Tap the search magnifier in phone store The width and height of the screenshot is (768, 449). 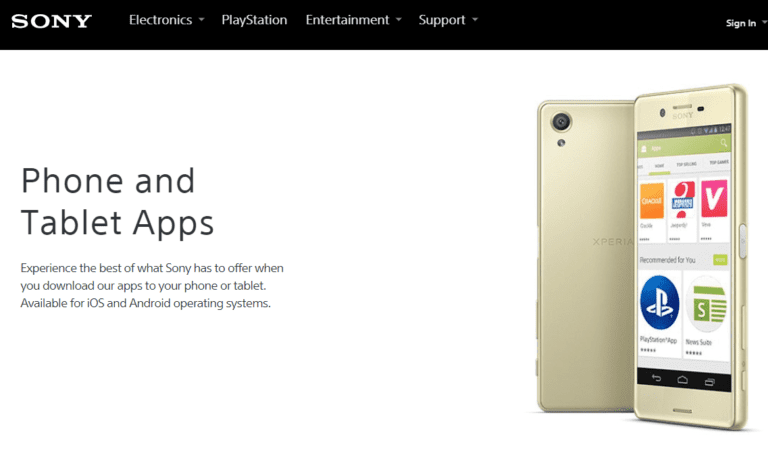pos(723,142)
